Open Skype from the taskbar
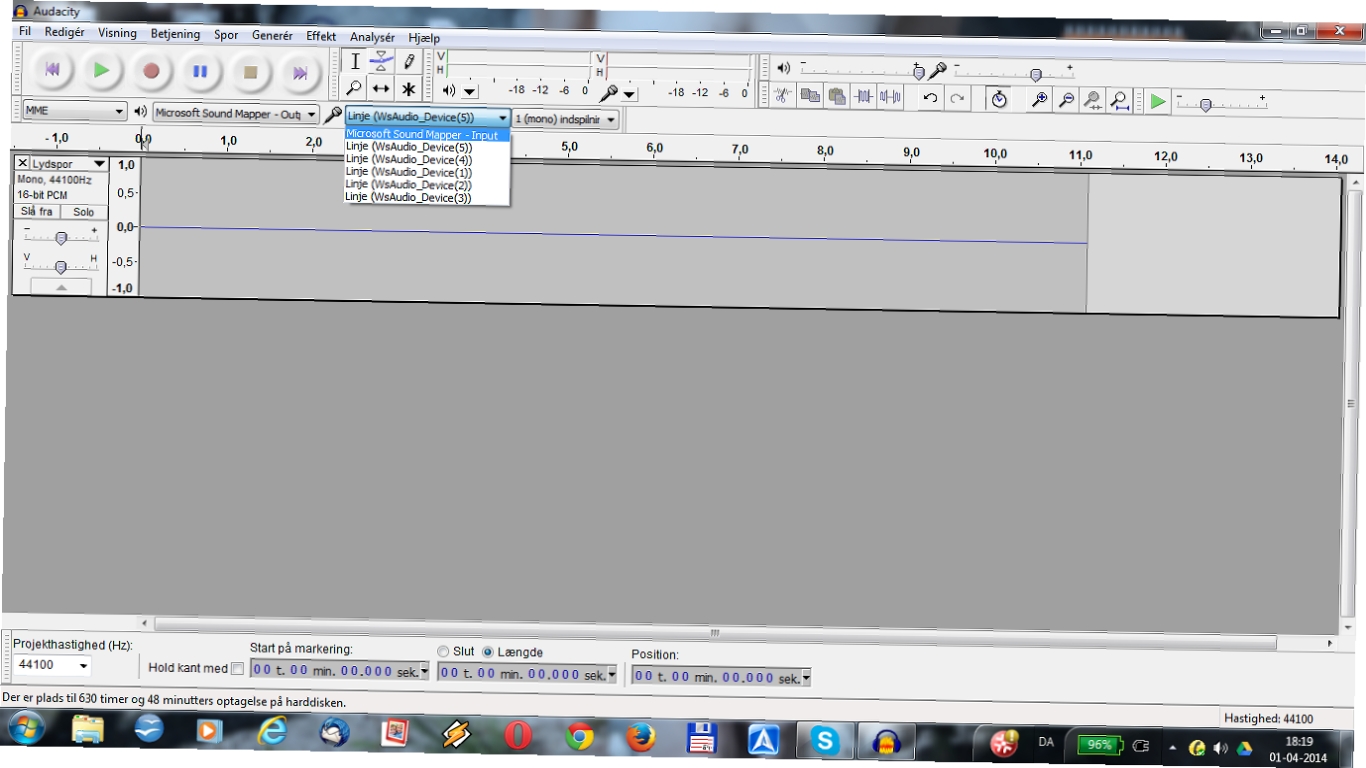The height and width of the screenshot is (768, 1366). pos(825,740)
